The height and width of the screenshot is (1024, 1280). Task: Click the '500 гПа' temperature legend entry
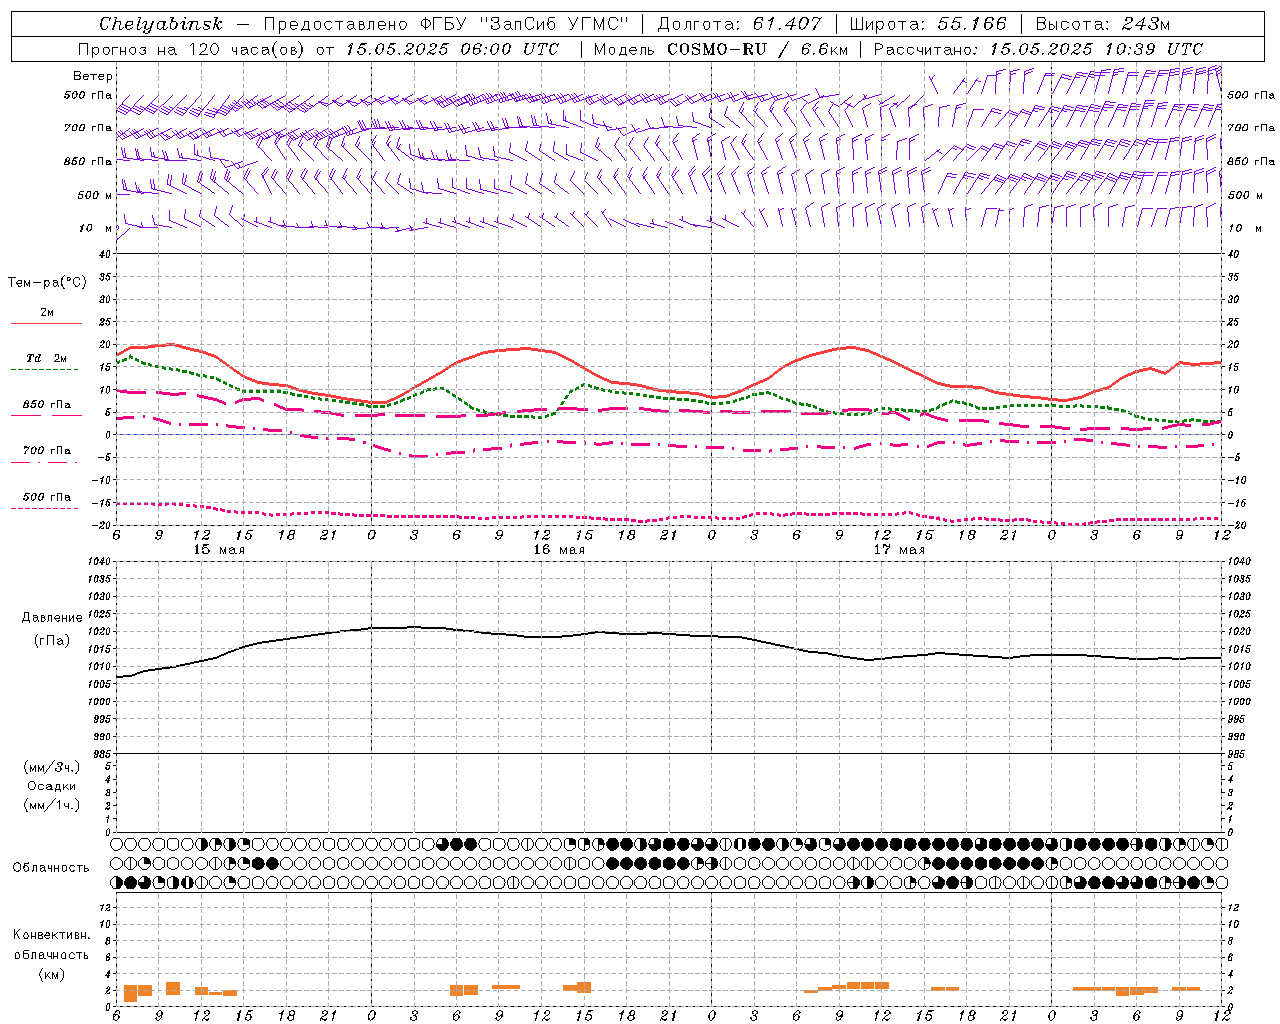[47, 497]
